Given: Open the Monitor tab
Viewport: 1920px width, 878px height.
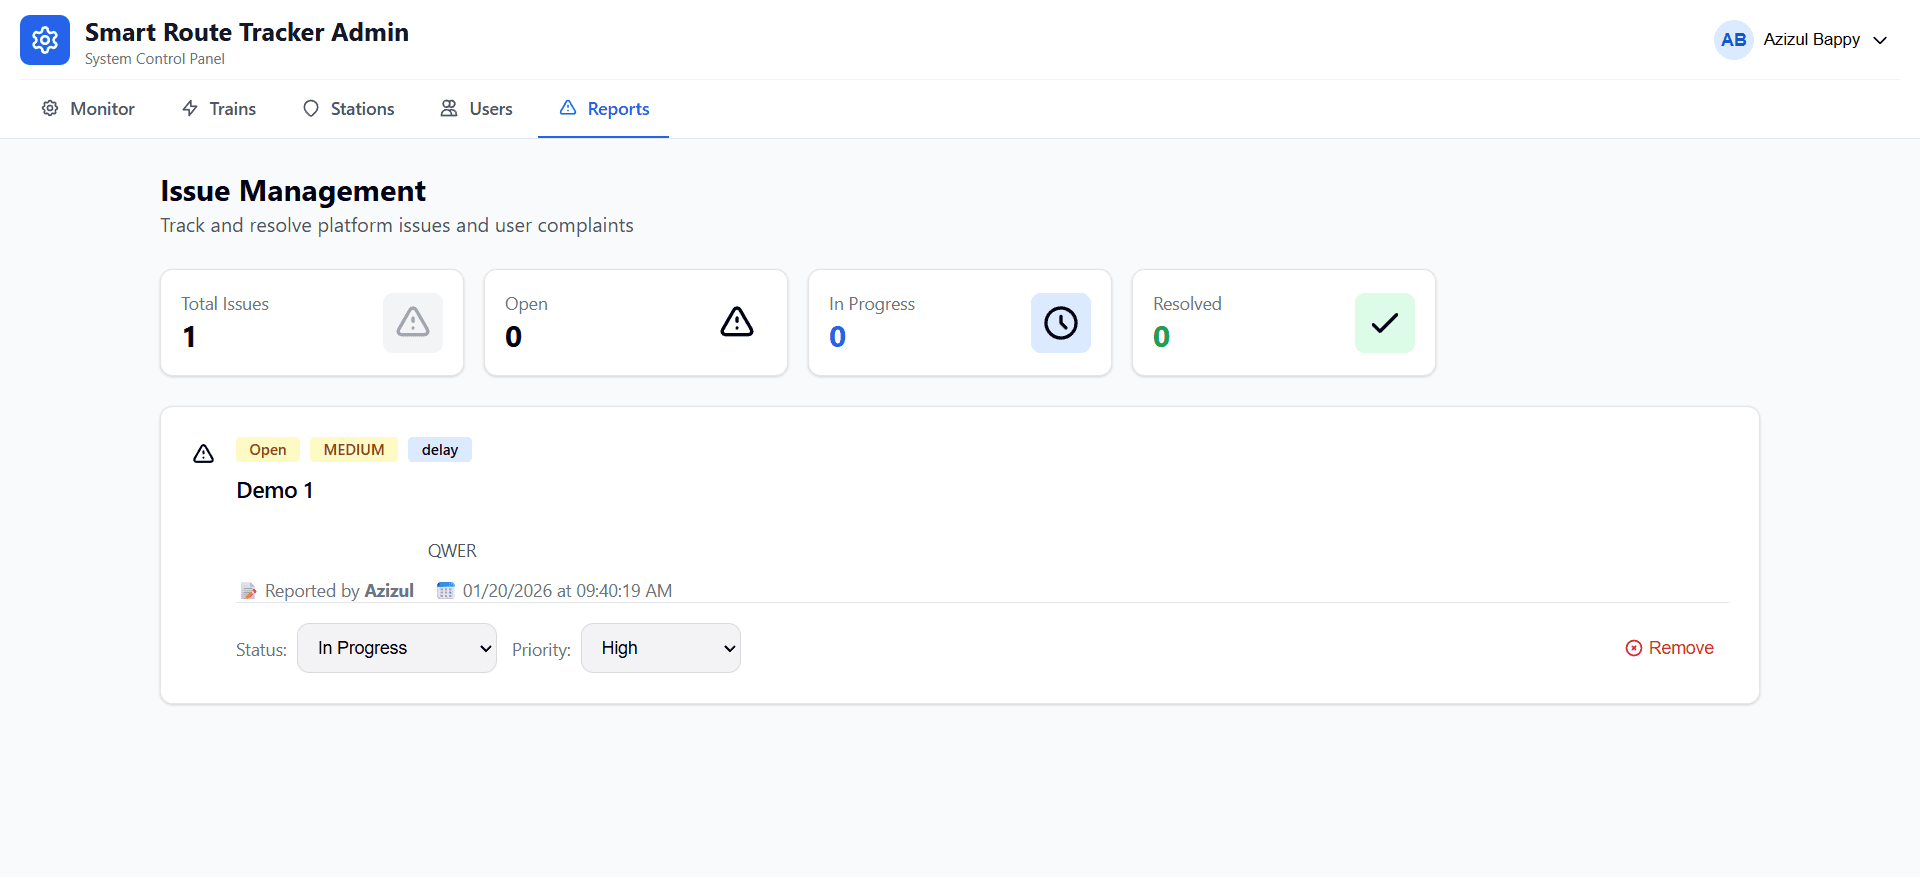Looking at the screenshot, I should pyautogui.click(x=88, y=109).
